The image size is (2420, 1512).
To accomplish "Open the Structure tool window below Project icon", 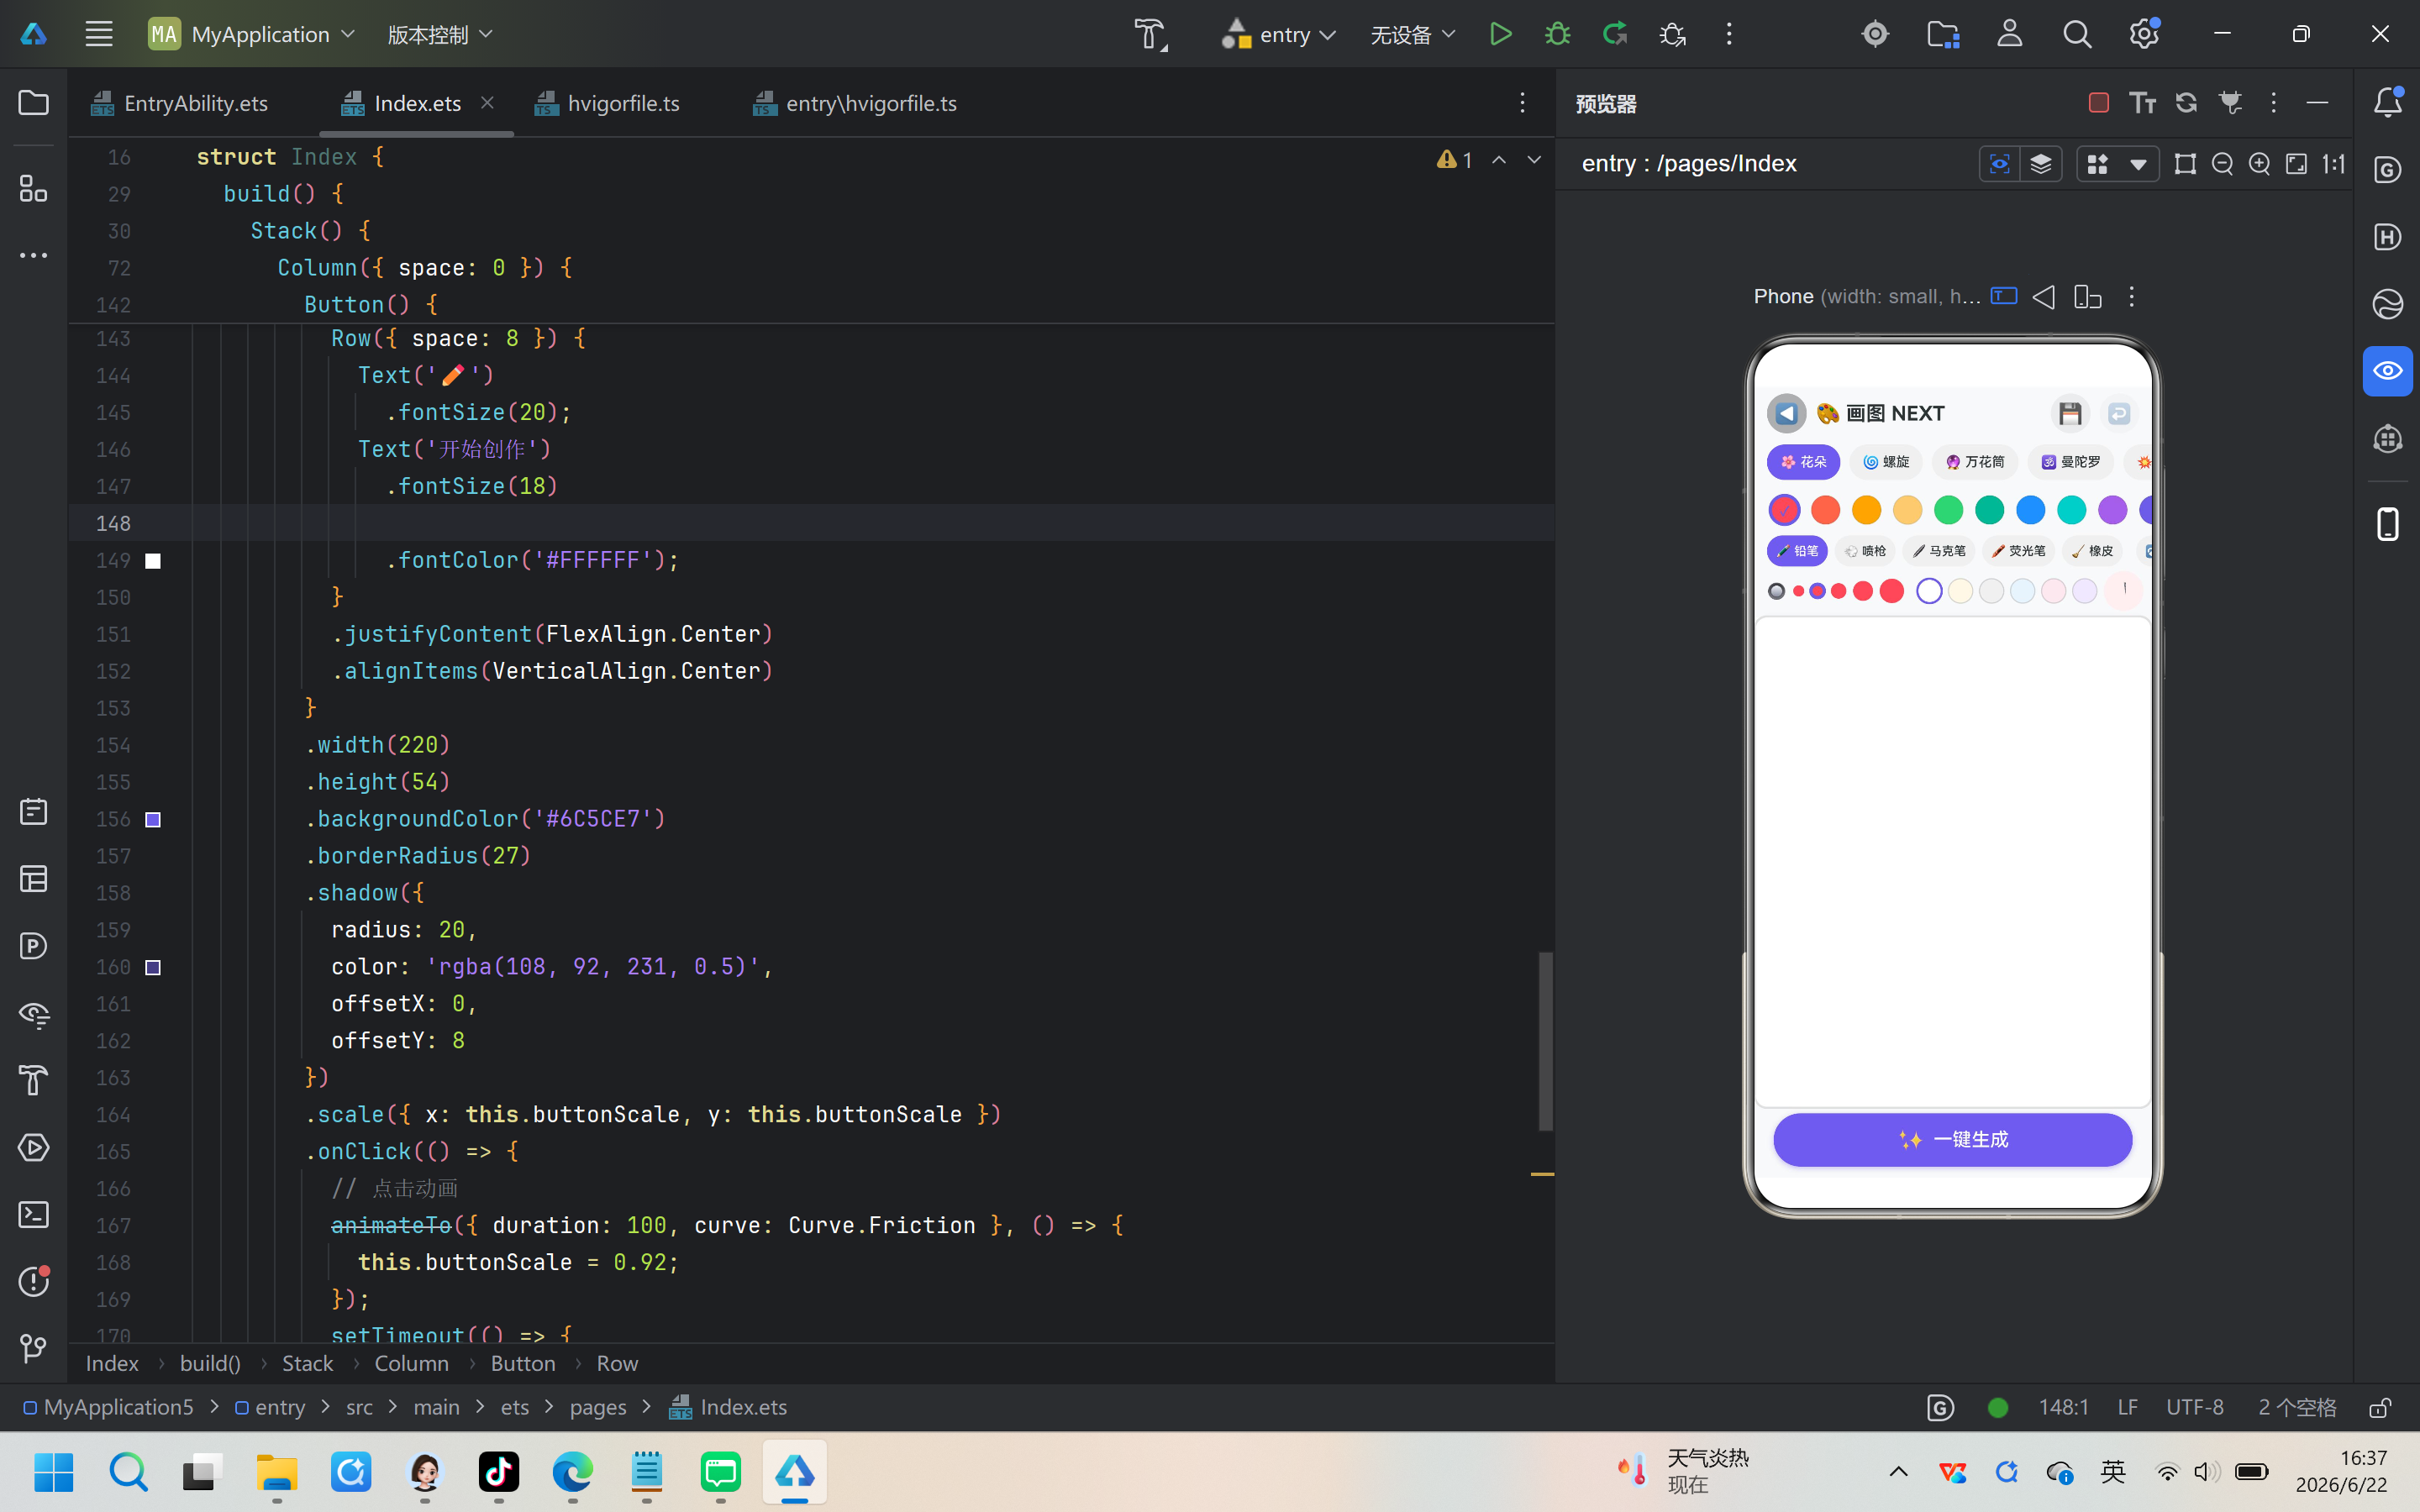I will pos(34,188).
